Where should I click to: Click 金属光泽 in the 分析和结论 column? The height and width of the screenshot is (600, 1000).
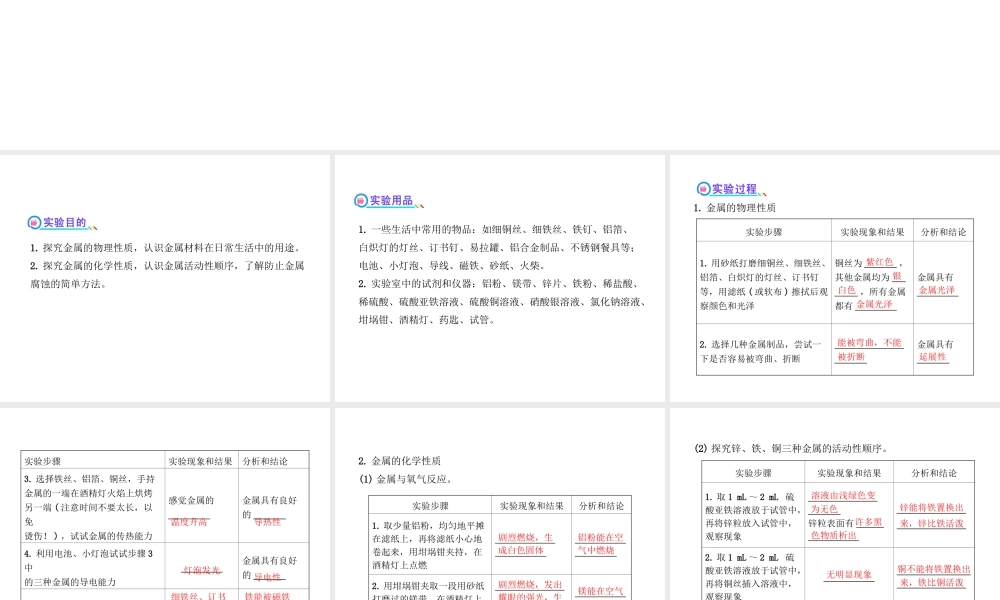[x=937, y=290]
